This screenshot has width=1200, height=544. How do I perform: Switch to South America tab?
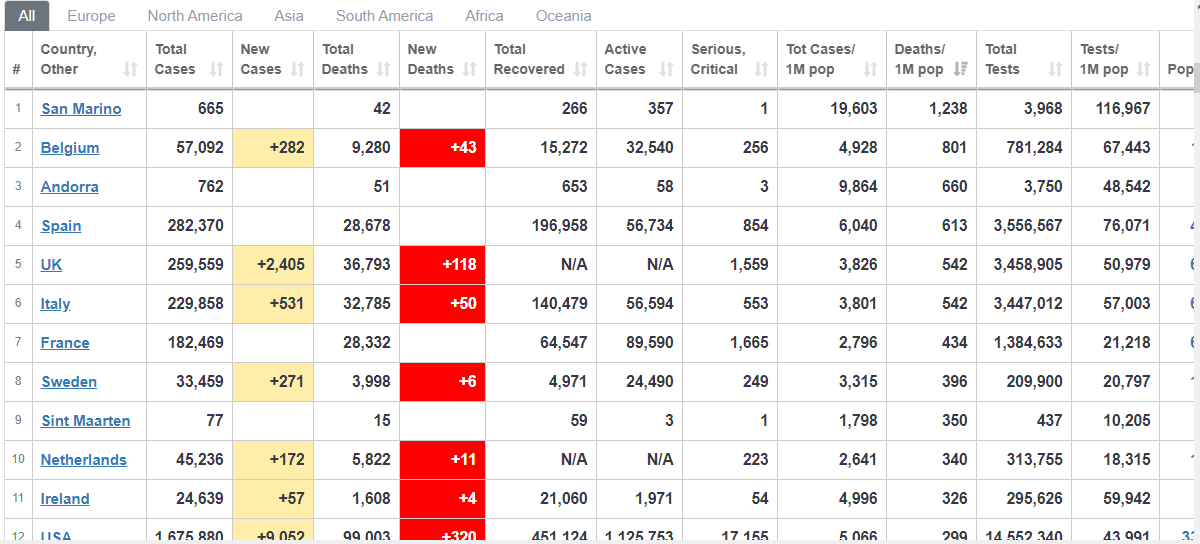tap(385, 16)
